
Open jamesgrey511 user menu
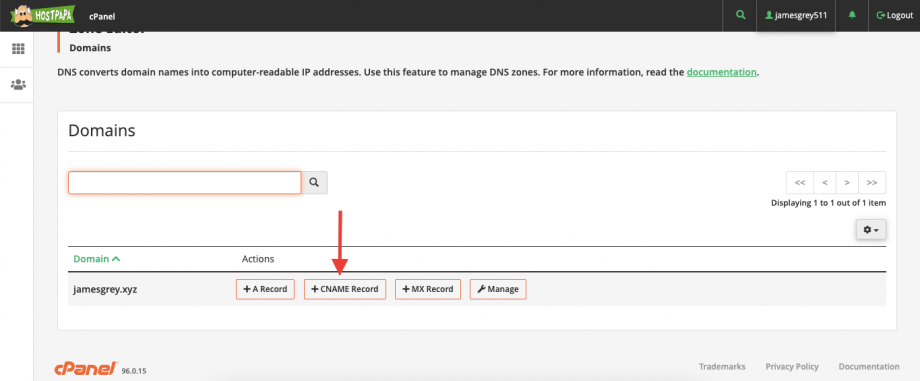tap(796, 15)
